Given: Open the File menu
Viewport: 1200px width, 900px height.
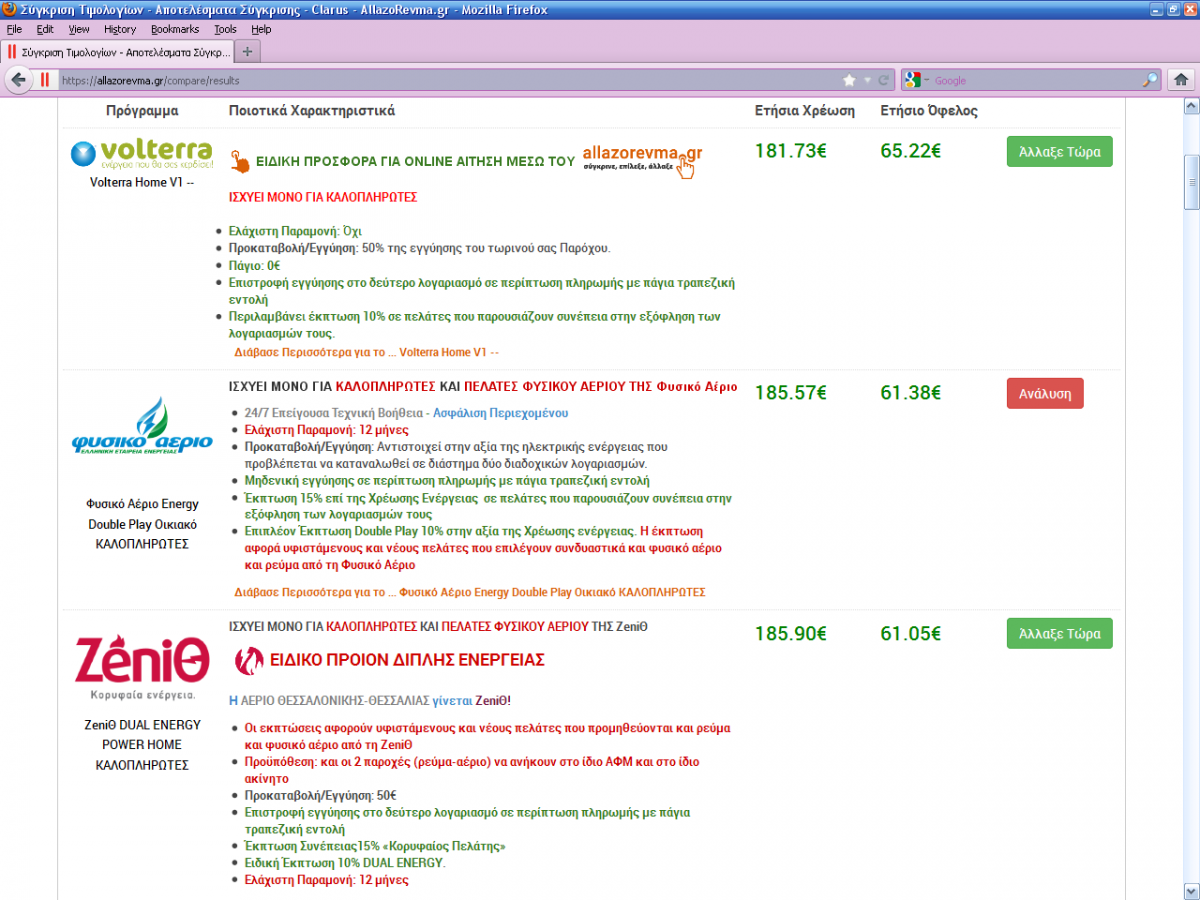Looking at the screenshot, I should tap(14, 29).
